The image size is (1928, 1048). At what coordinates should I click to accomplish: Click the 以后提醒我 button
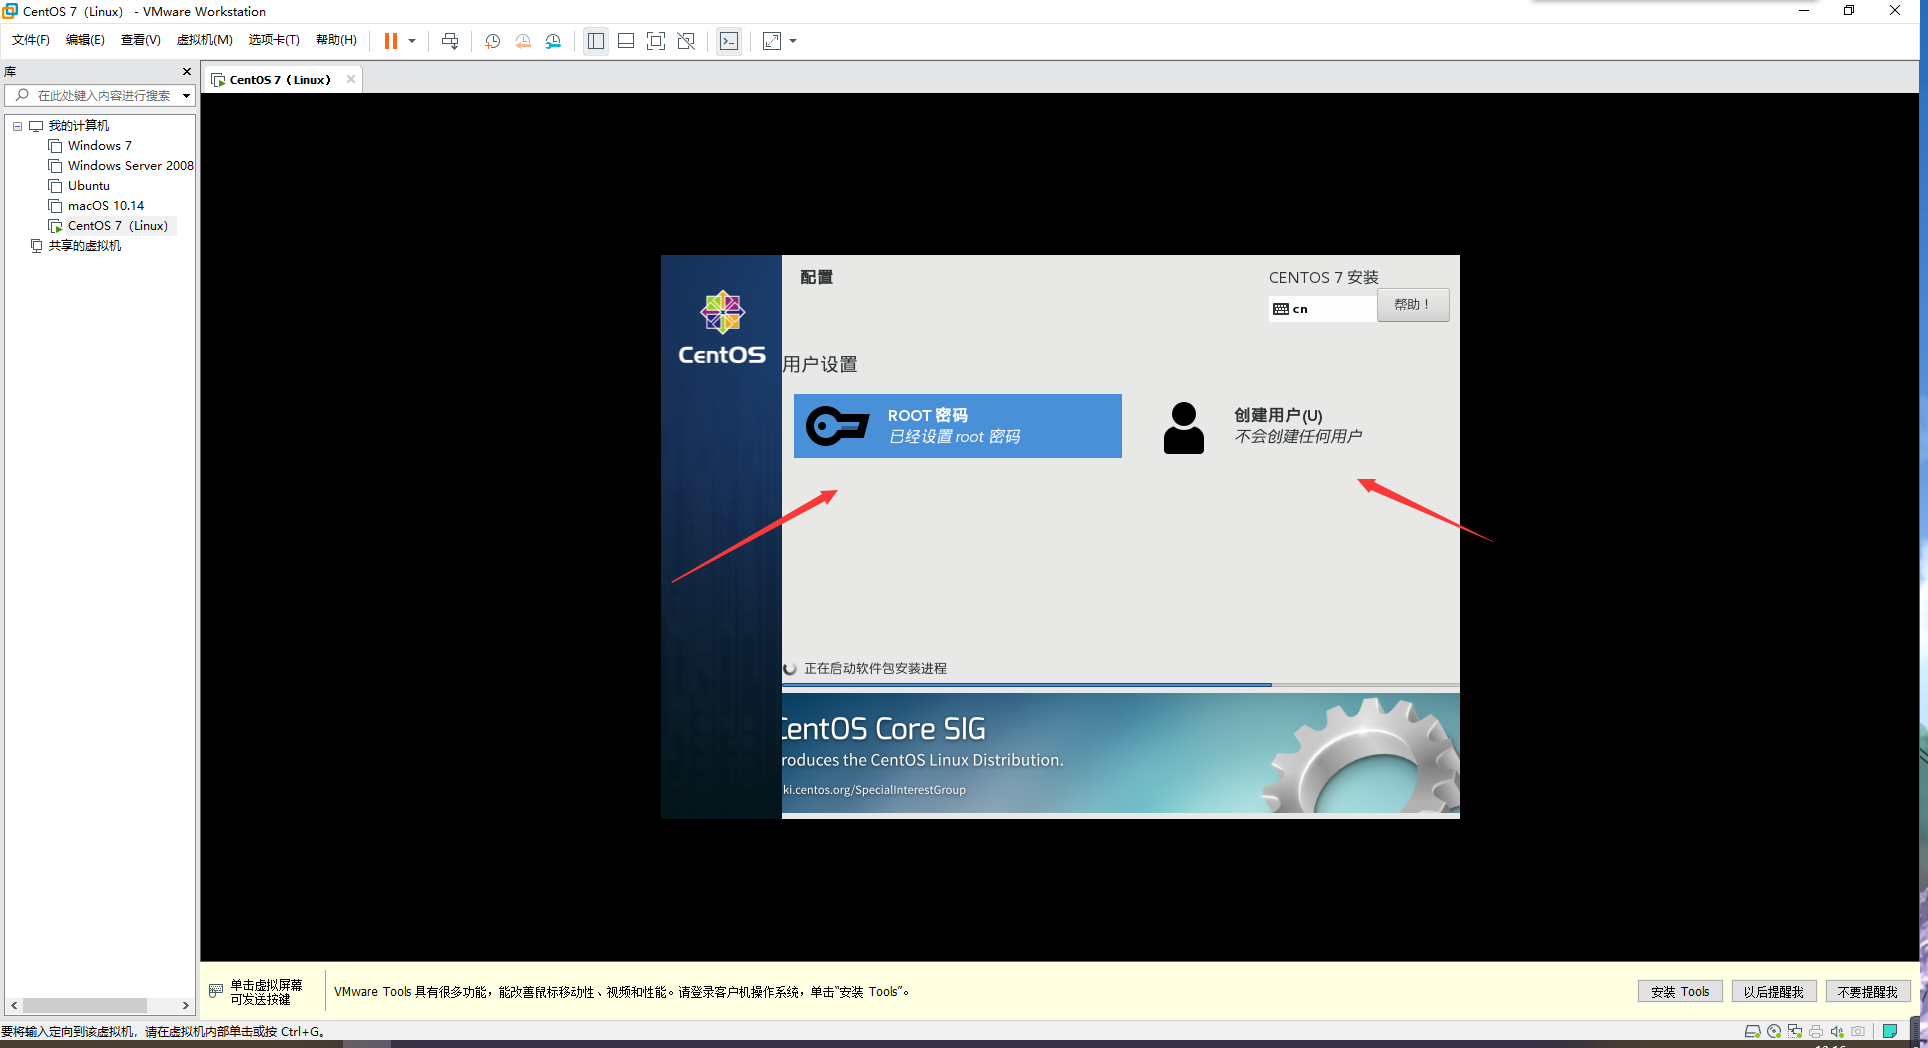1774,992
